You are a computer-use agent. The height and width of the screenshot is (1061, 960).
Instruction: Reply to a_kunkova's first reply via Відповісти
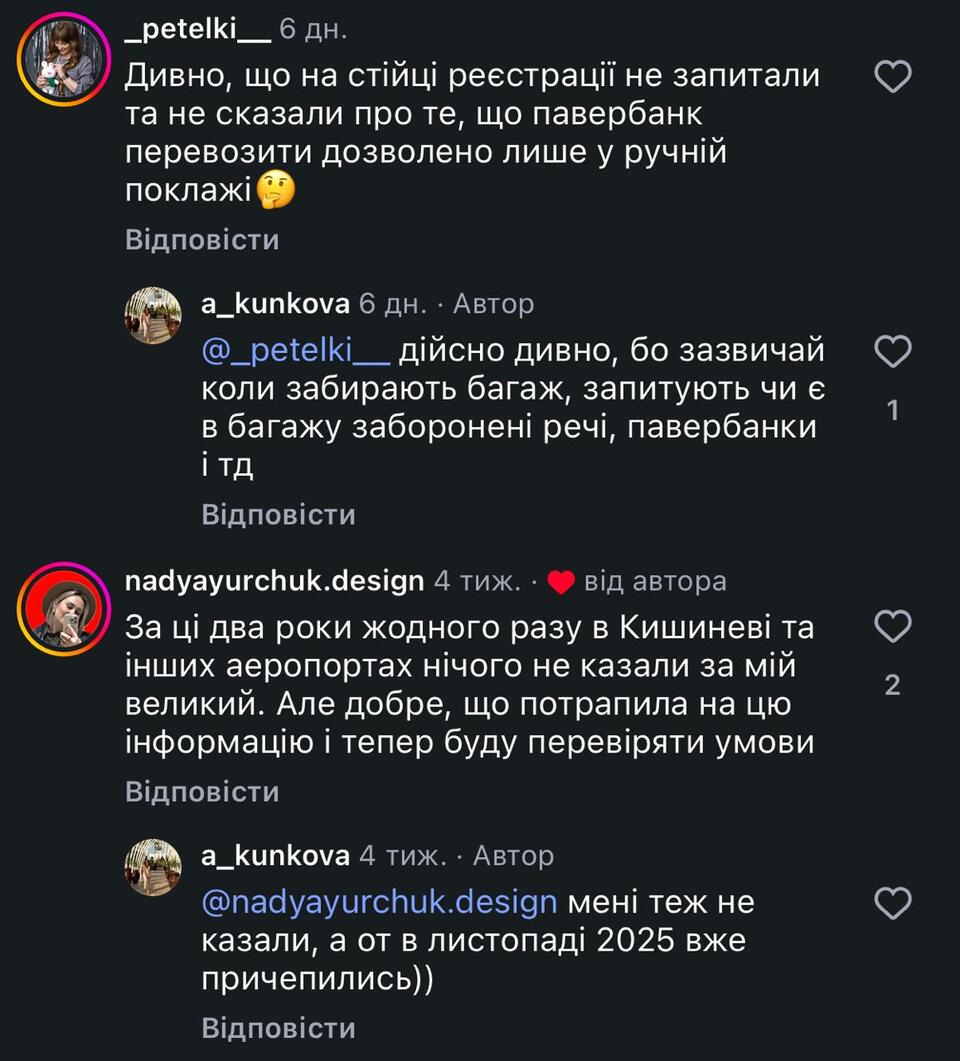coord(278,515)
